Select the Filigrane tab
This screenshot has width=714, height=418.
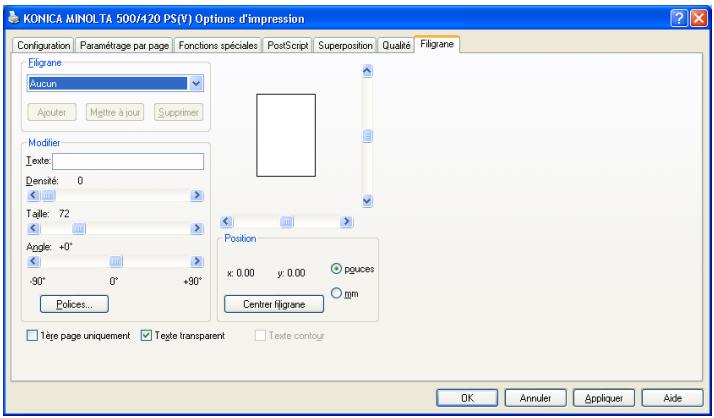pyautogui.click(x=437, y=44)
